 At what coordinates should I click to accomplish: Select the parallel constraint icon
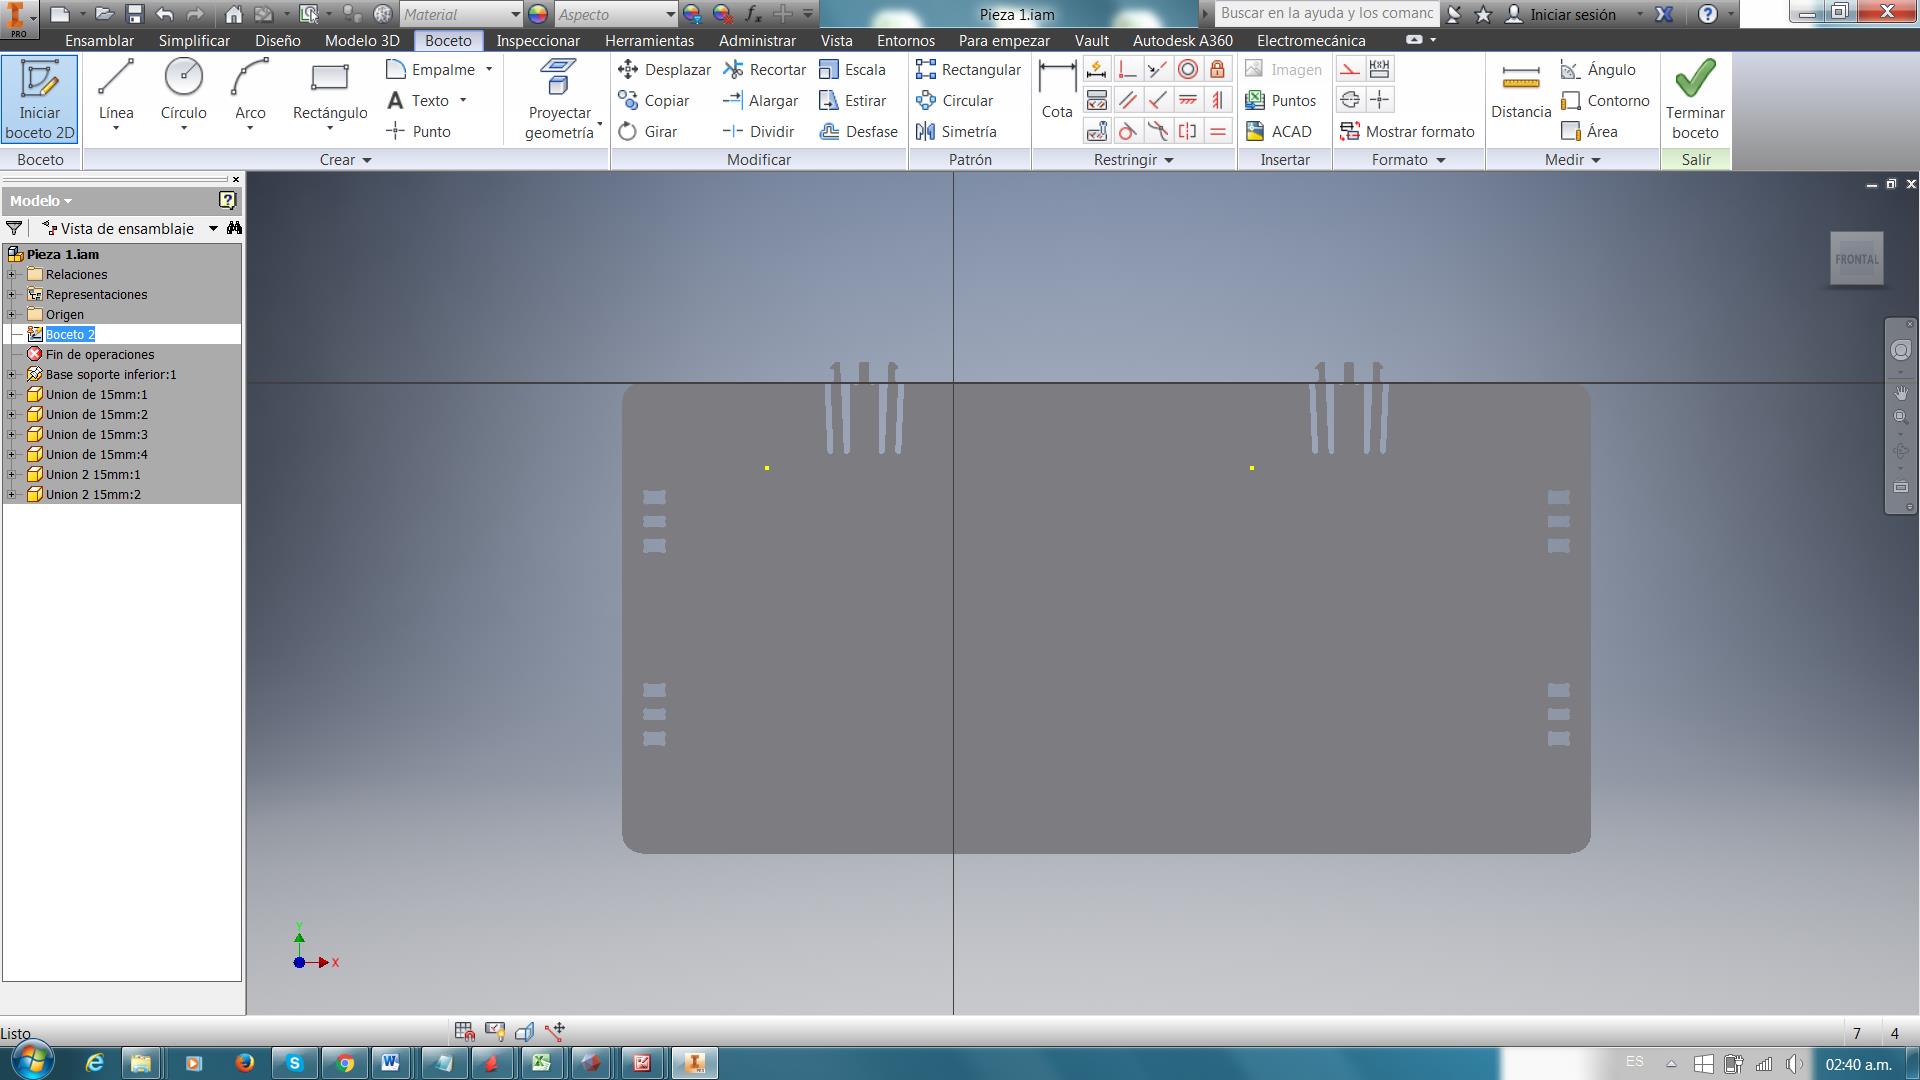point(1127,100)
